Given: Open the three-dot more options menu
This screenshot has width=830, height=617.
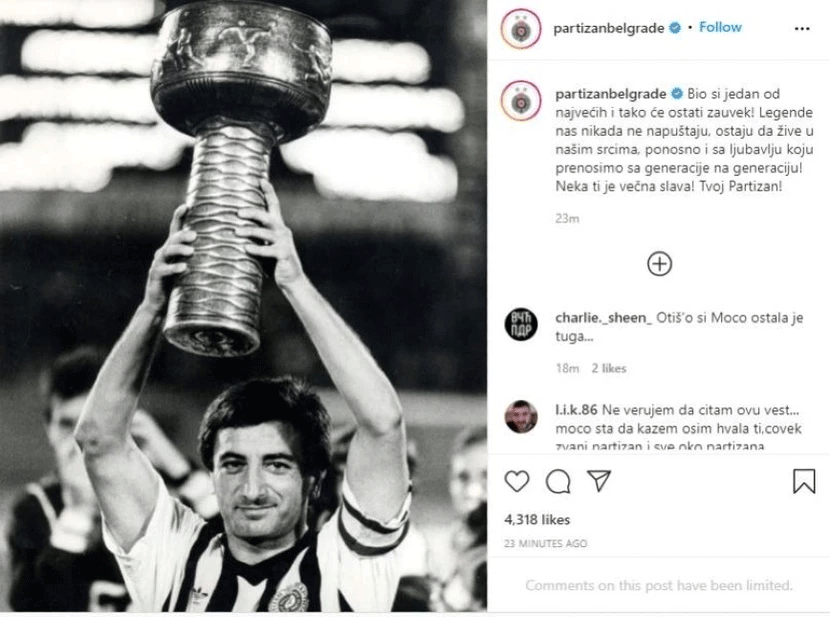Looking at the screenshot, I should point(802,29).
